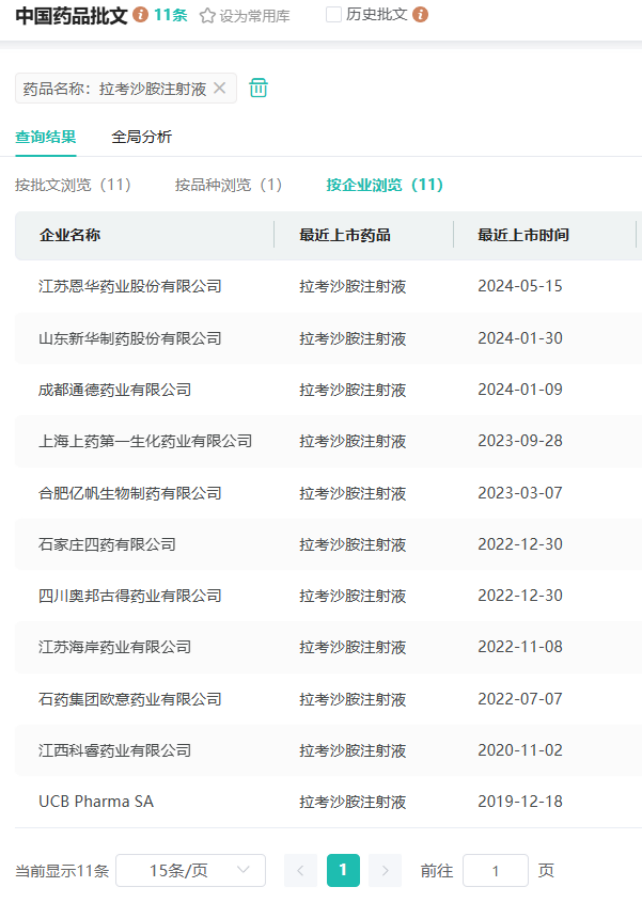The width and height of the screenshot is (642, 904).
Task: Click the 最近上市时间 column header
Action: point(523,235)
